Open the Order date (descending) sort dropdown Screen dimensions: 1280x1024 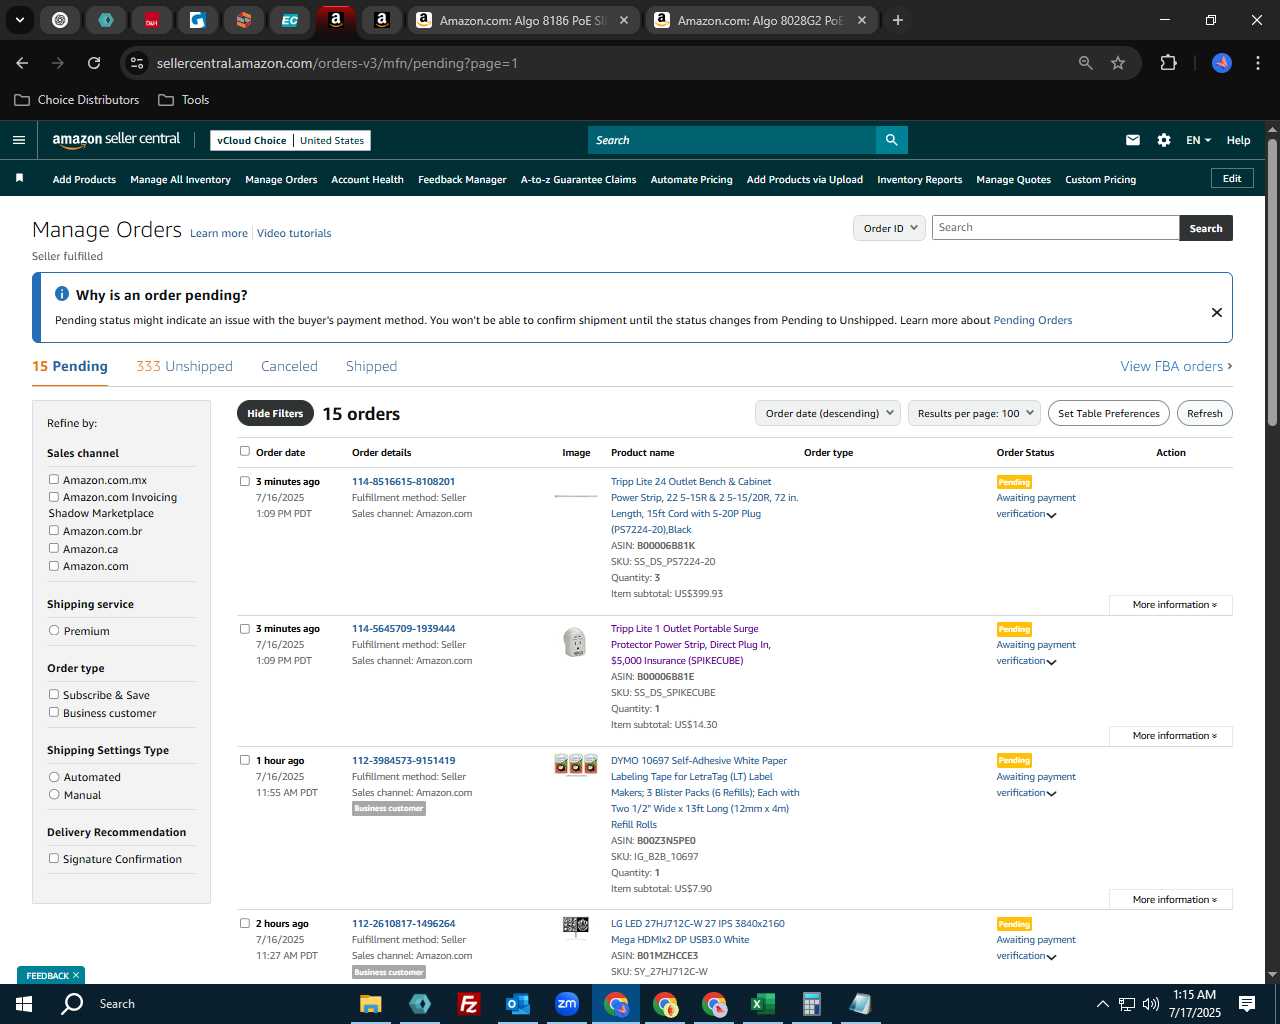pyautogui.click(x=828, y=413)
